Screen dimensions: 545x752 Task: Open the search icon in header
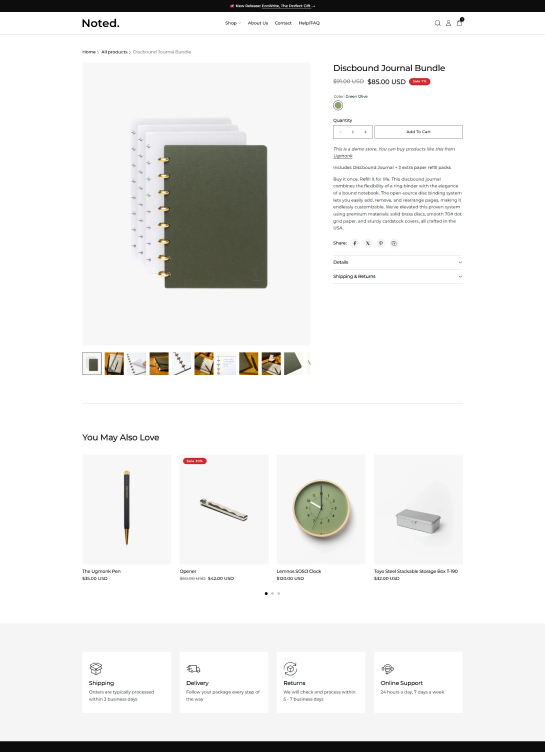438,23
